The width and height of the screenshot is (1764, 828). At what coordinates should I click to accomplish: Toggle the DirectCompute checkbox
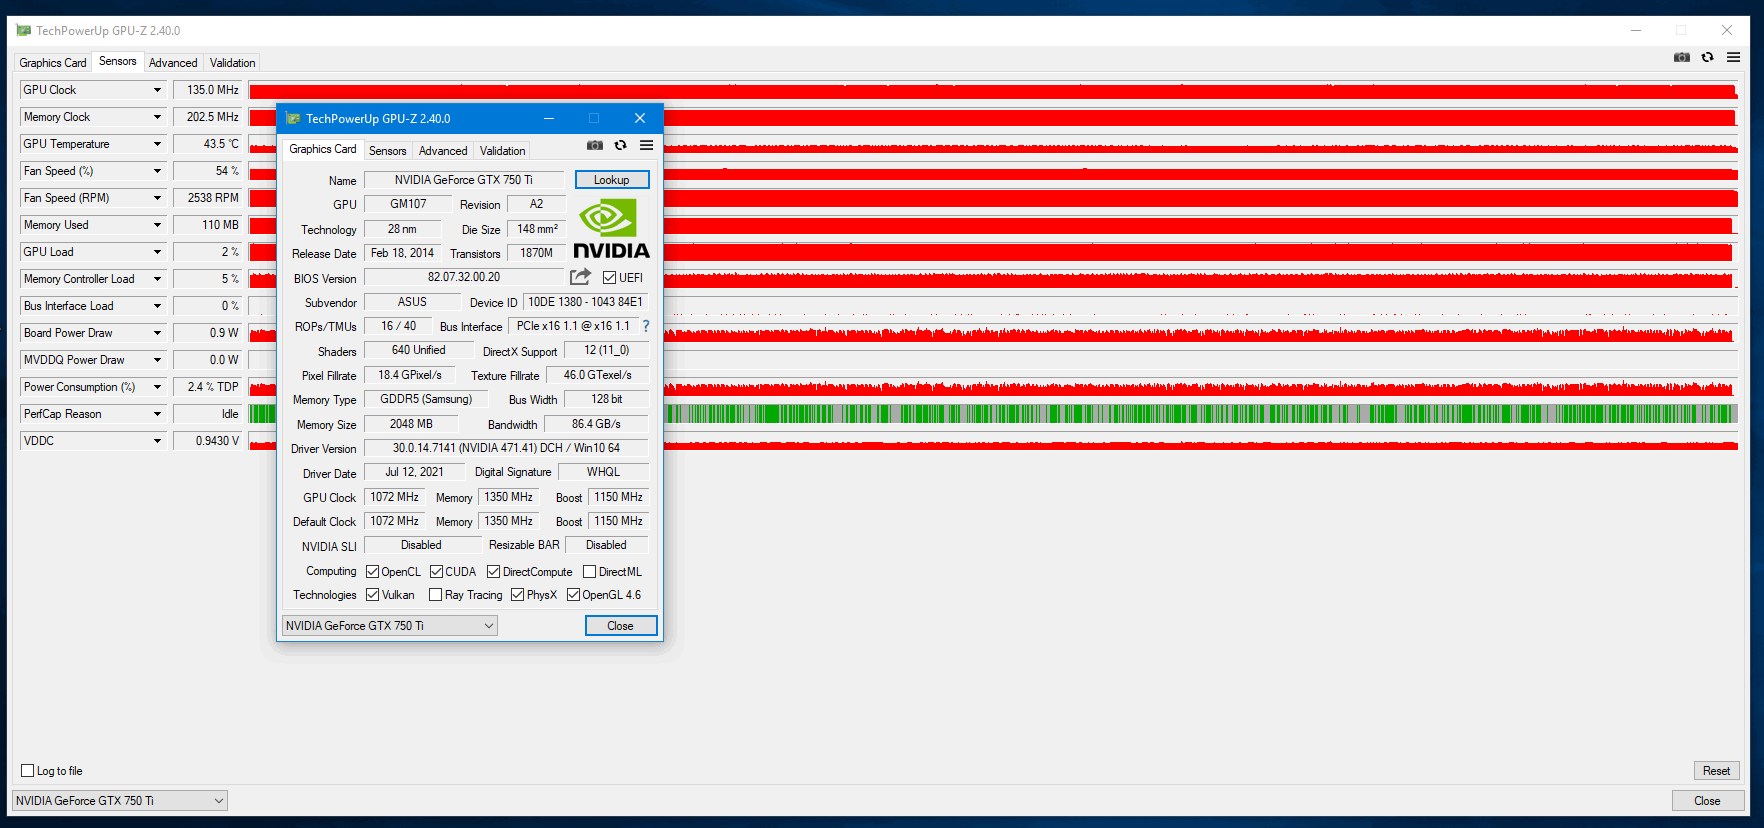[494, 572]
